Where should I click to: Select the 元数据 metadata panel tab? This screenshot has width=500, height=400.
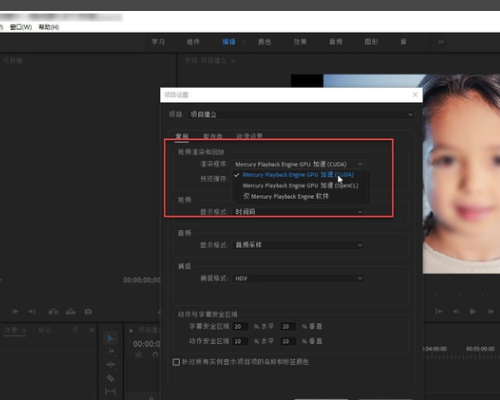tap(13, 60)
